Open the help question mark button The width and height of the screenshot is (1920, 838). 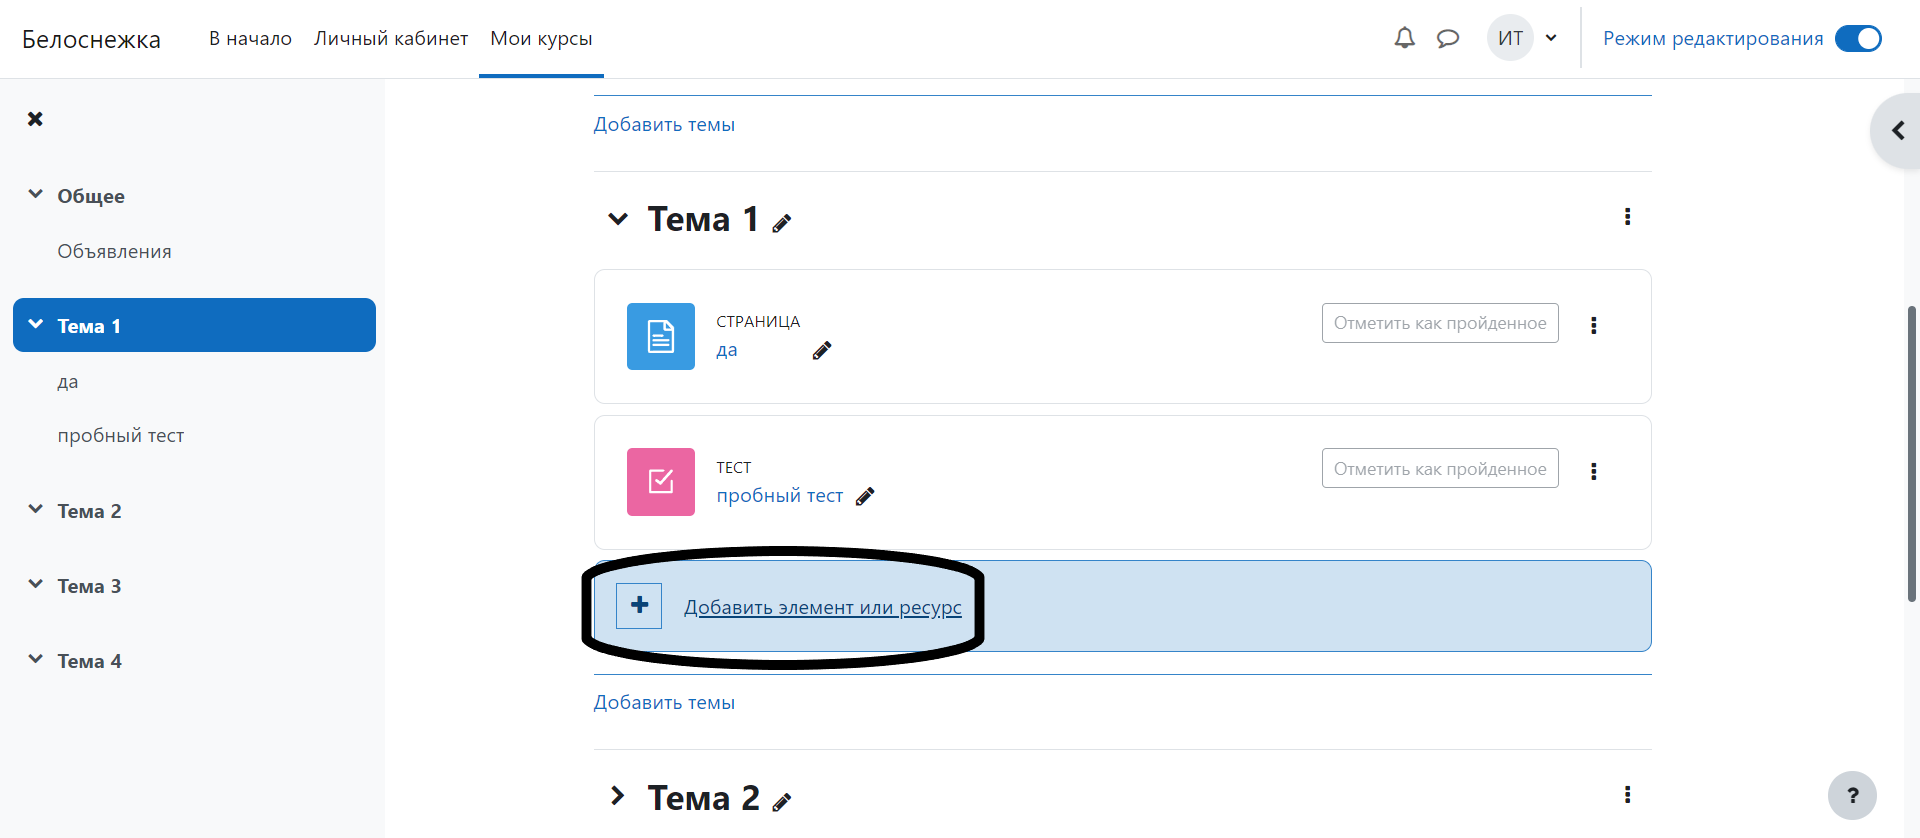[1851, 795]
